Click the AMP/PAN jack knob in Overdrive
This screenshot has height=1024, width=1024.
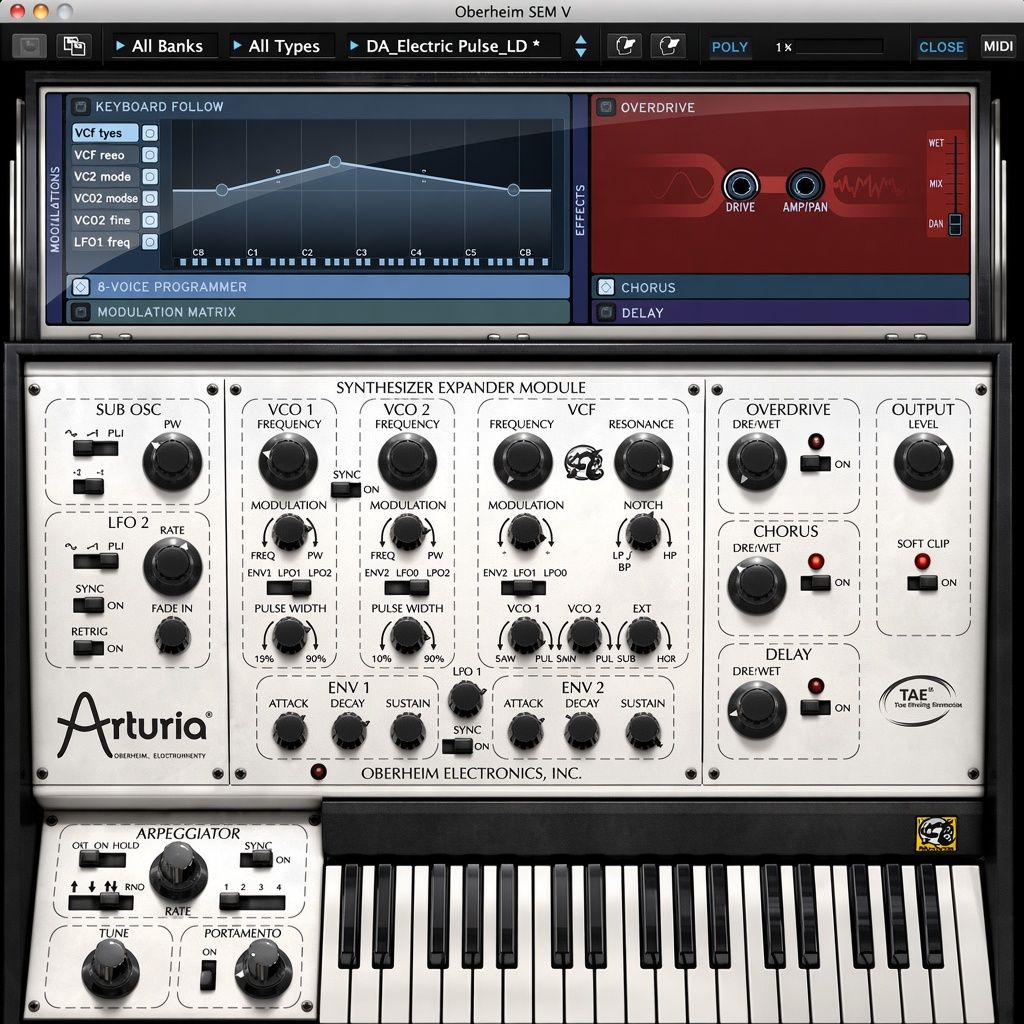(x=805, y=185)
